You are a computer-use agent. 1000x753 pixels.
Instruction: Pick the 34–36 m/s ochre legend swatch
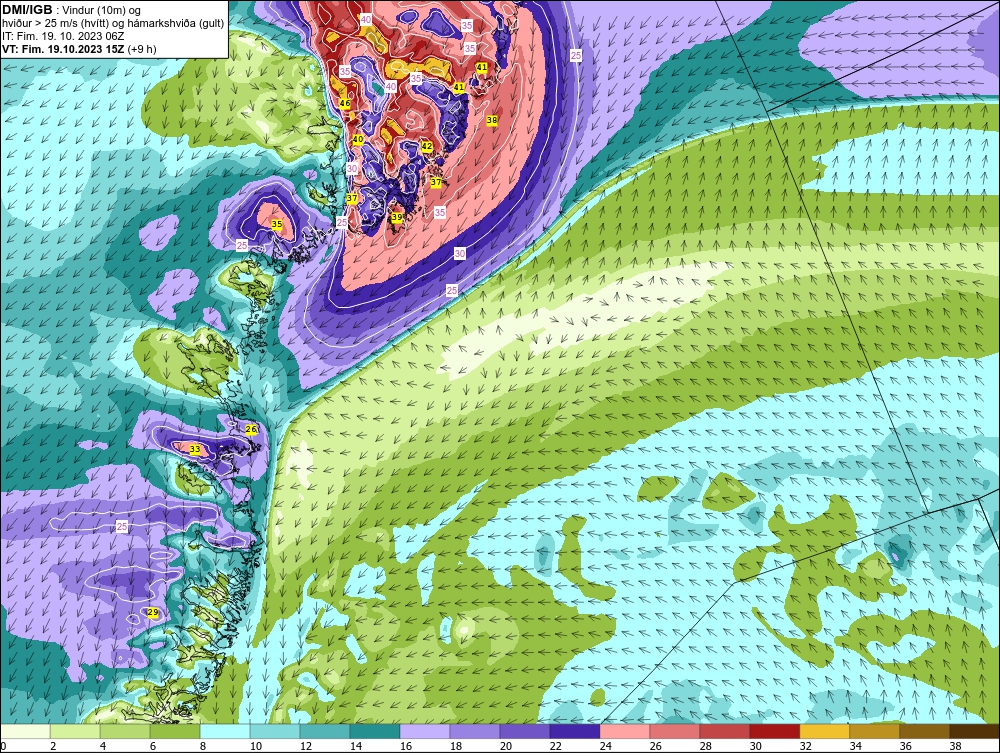click(x=874, y=731)
